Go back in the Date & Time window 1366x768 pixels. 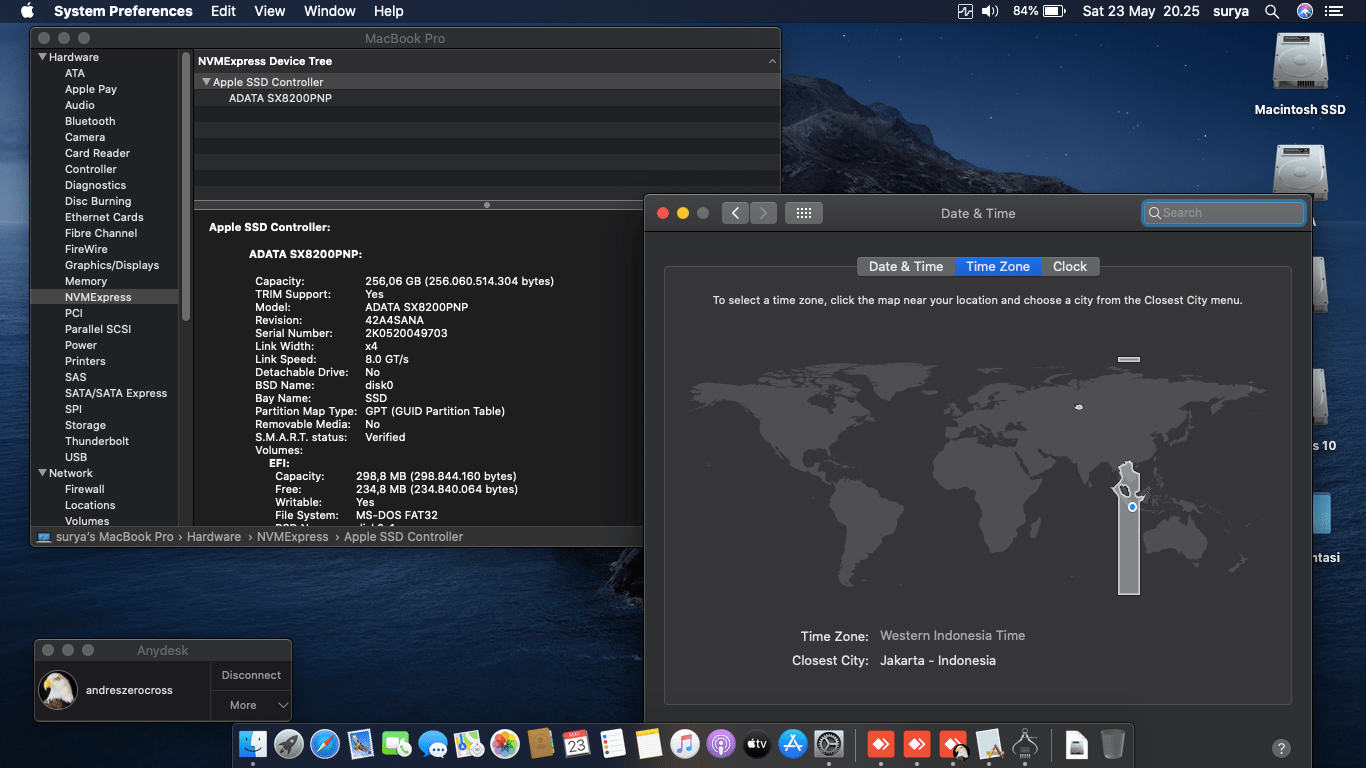tap(735, 213)
